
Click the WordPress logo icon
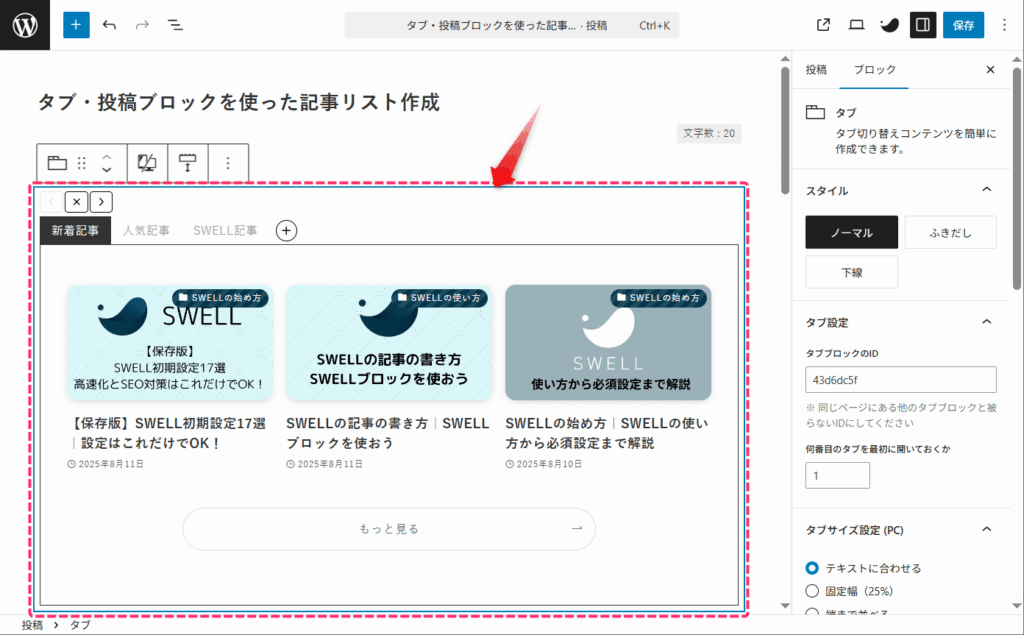click(x=25, y=25)
